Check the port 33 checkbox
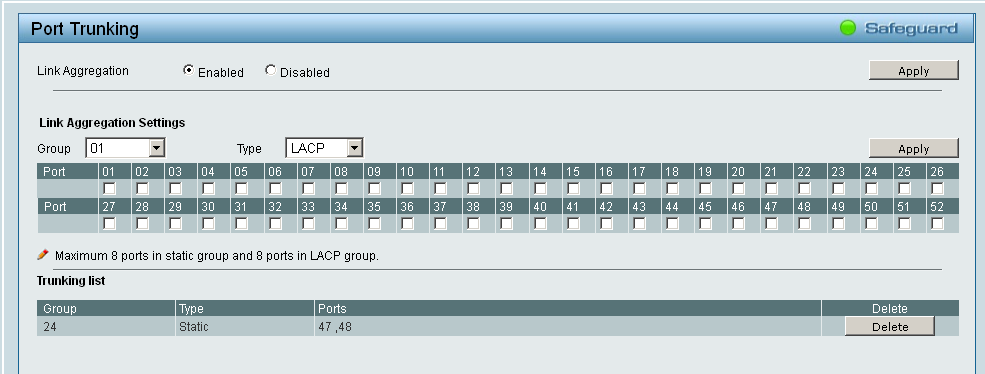The image size is (985, 374). pyautogui.click(x=308, y=223)
